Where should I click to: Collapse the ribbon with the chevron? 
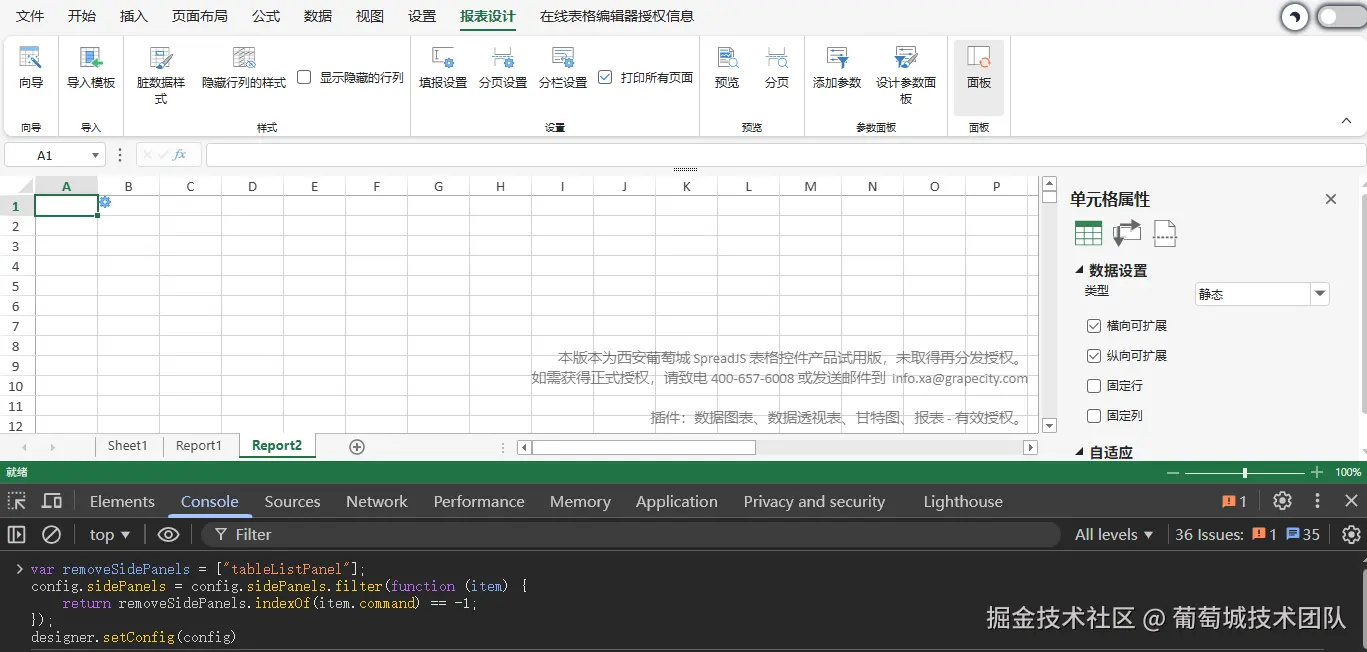pyautogui.click(x=1346, y=121)
